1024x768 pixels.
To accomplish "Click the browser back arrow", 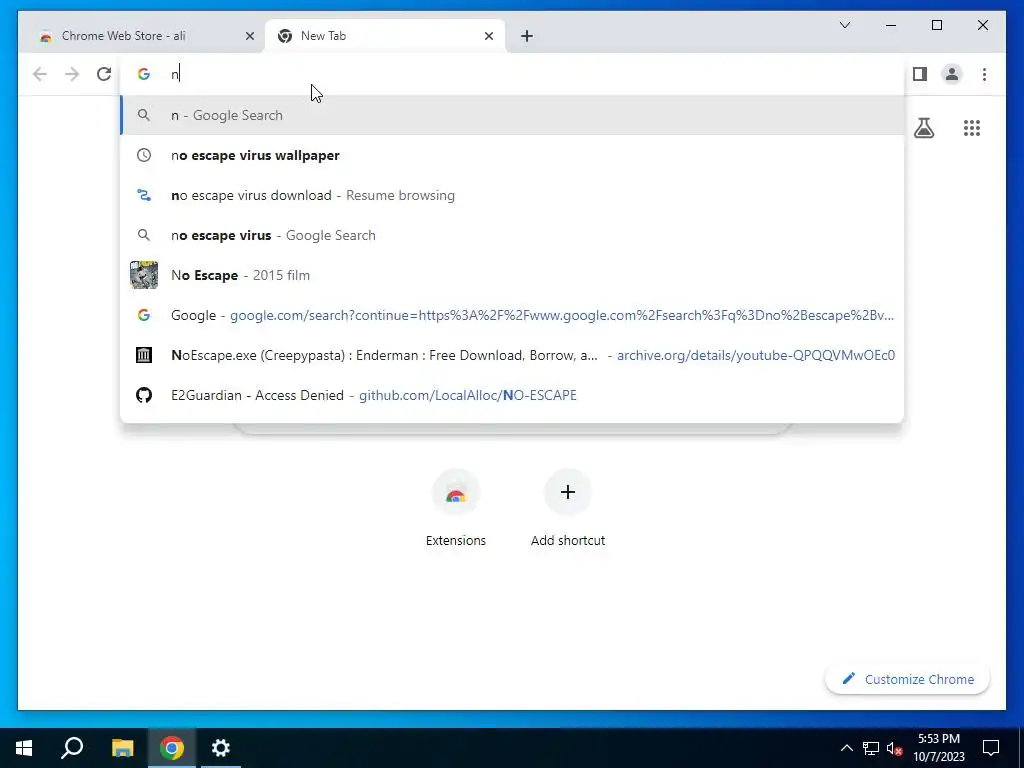I will click(40, 74).
